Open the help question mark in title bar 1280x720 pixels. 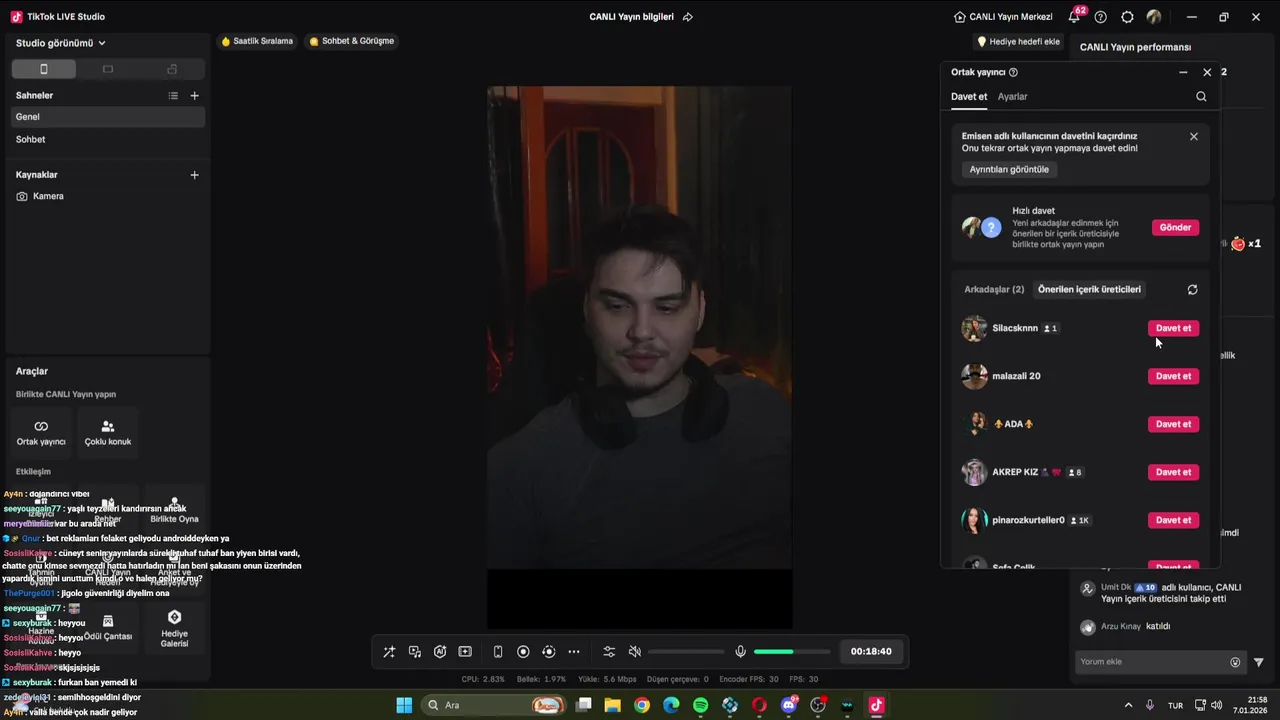point(1101,17)
